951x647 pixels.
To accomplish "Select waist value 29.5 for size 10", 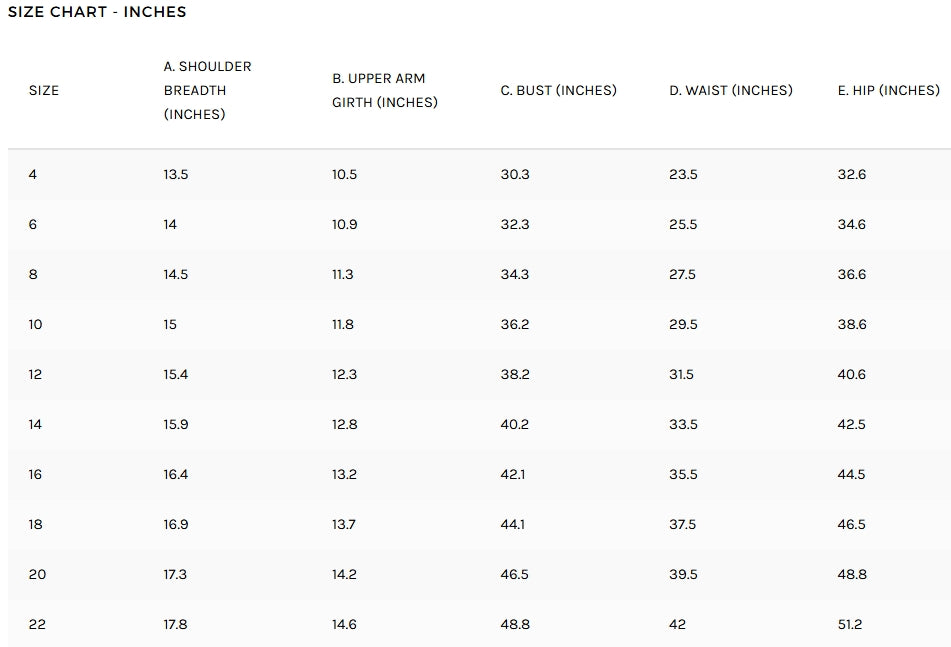I will click(683, 324).
